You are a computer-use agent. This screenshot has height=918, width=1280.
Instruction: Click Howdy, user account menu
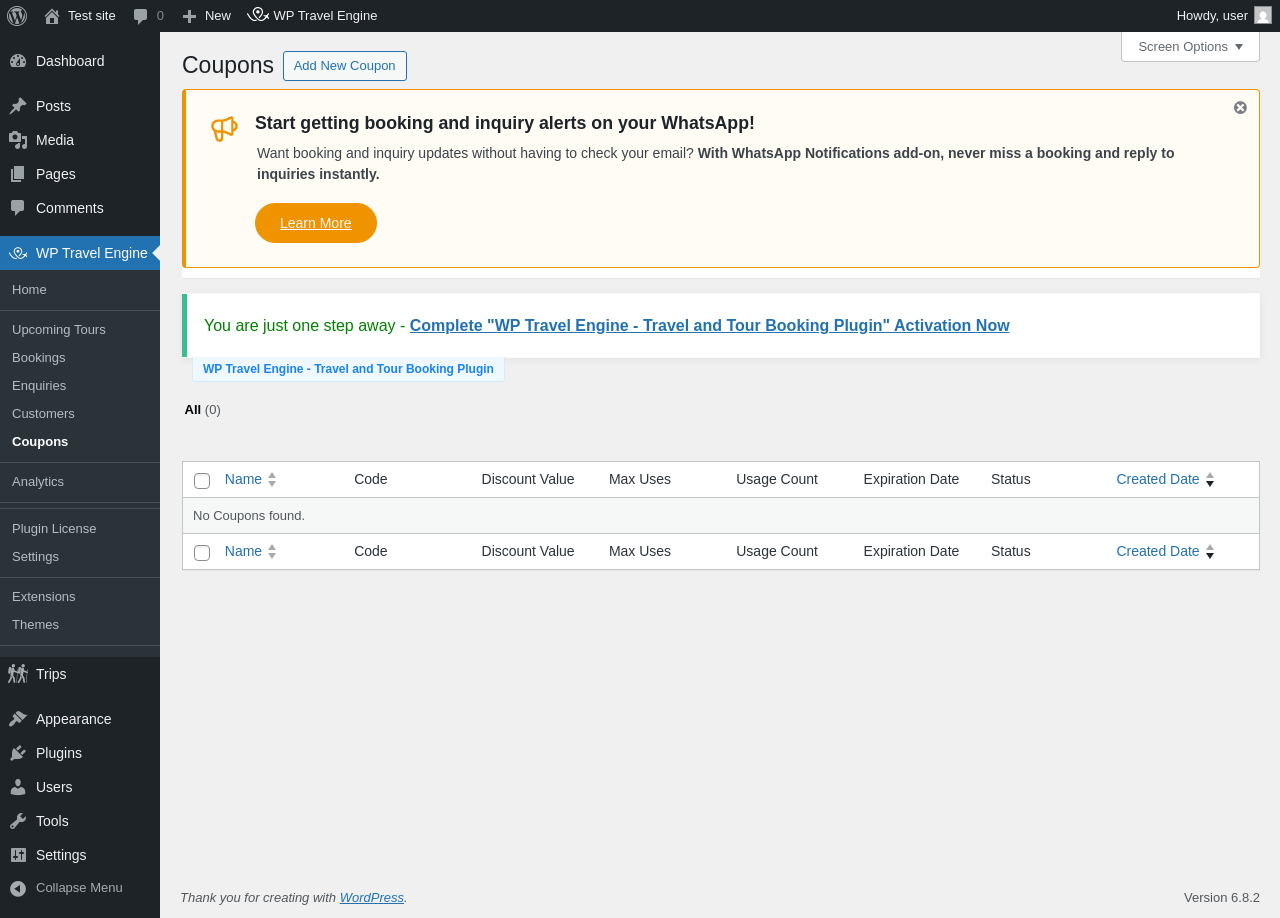(1223, 16)
